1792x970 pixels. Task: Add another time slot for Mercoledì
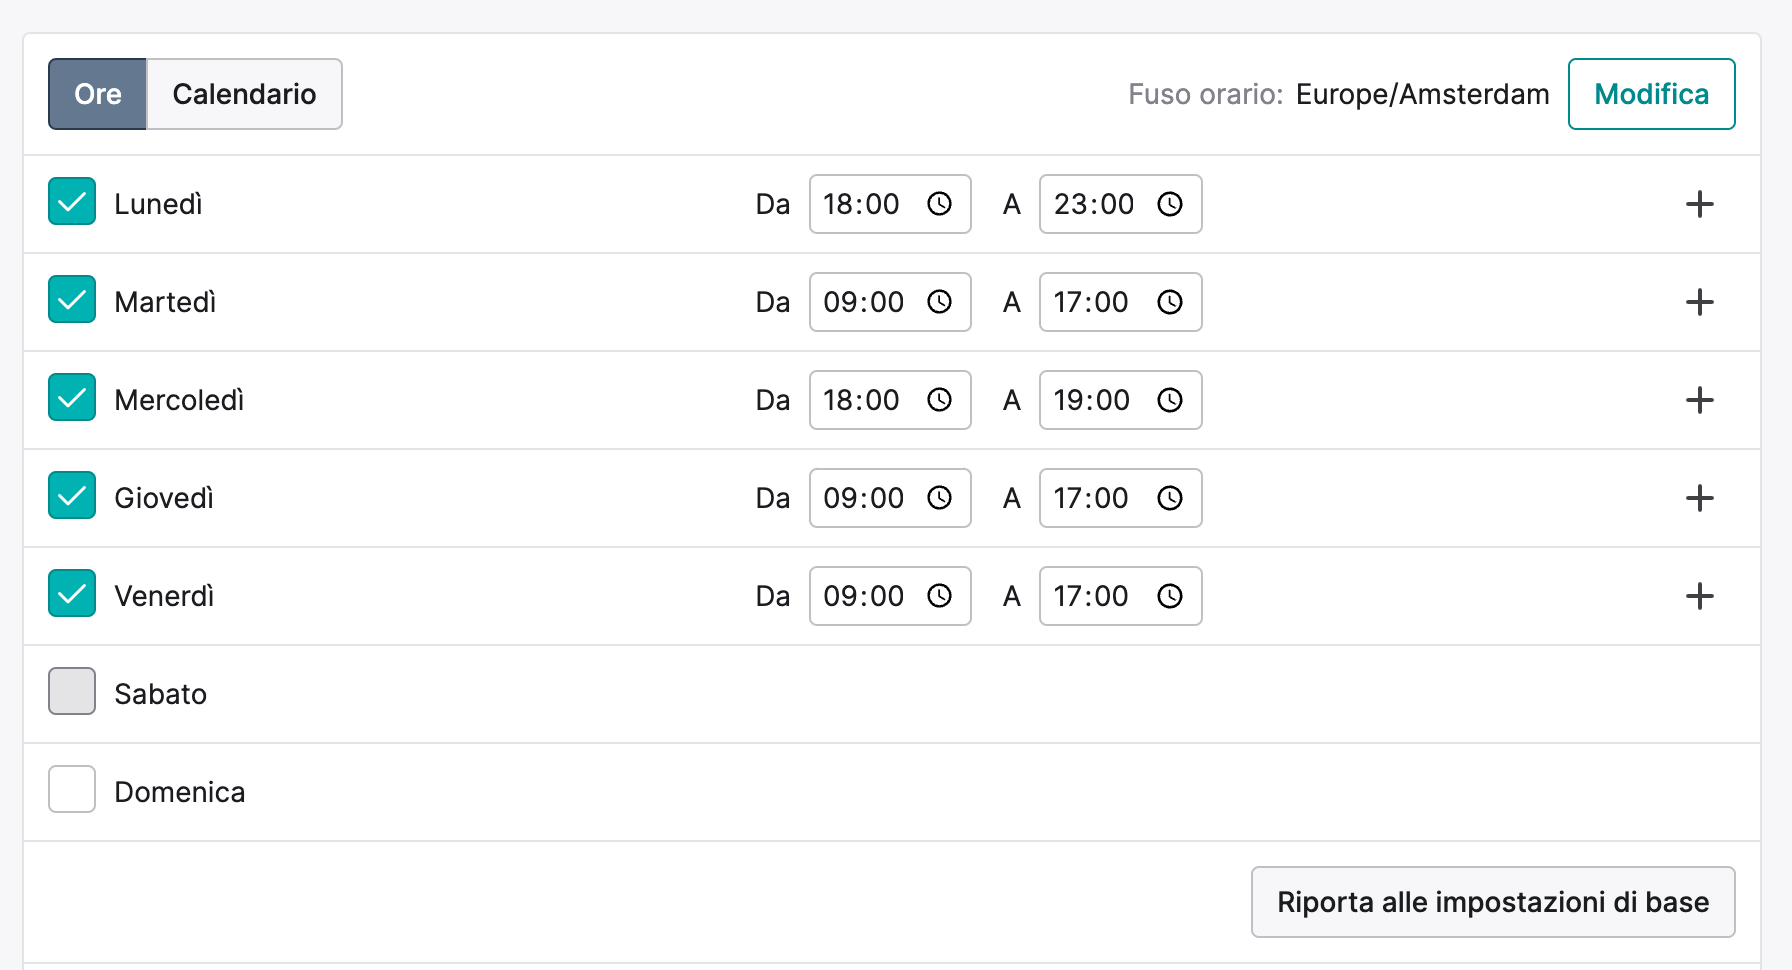coord(1699,400)
